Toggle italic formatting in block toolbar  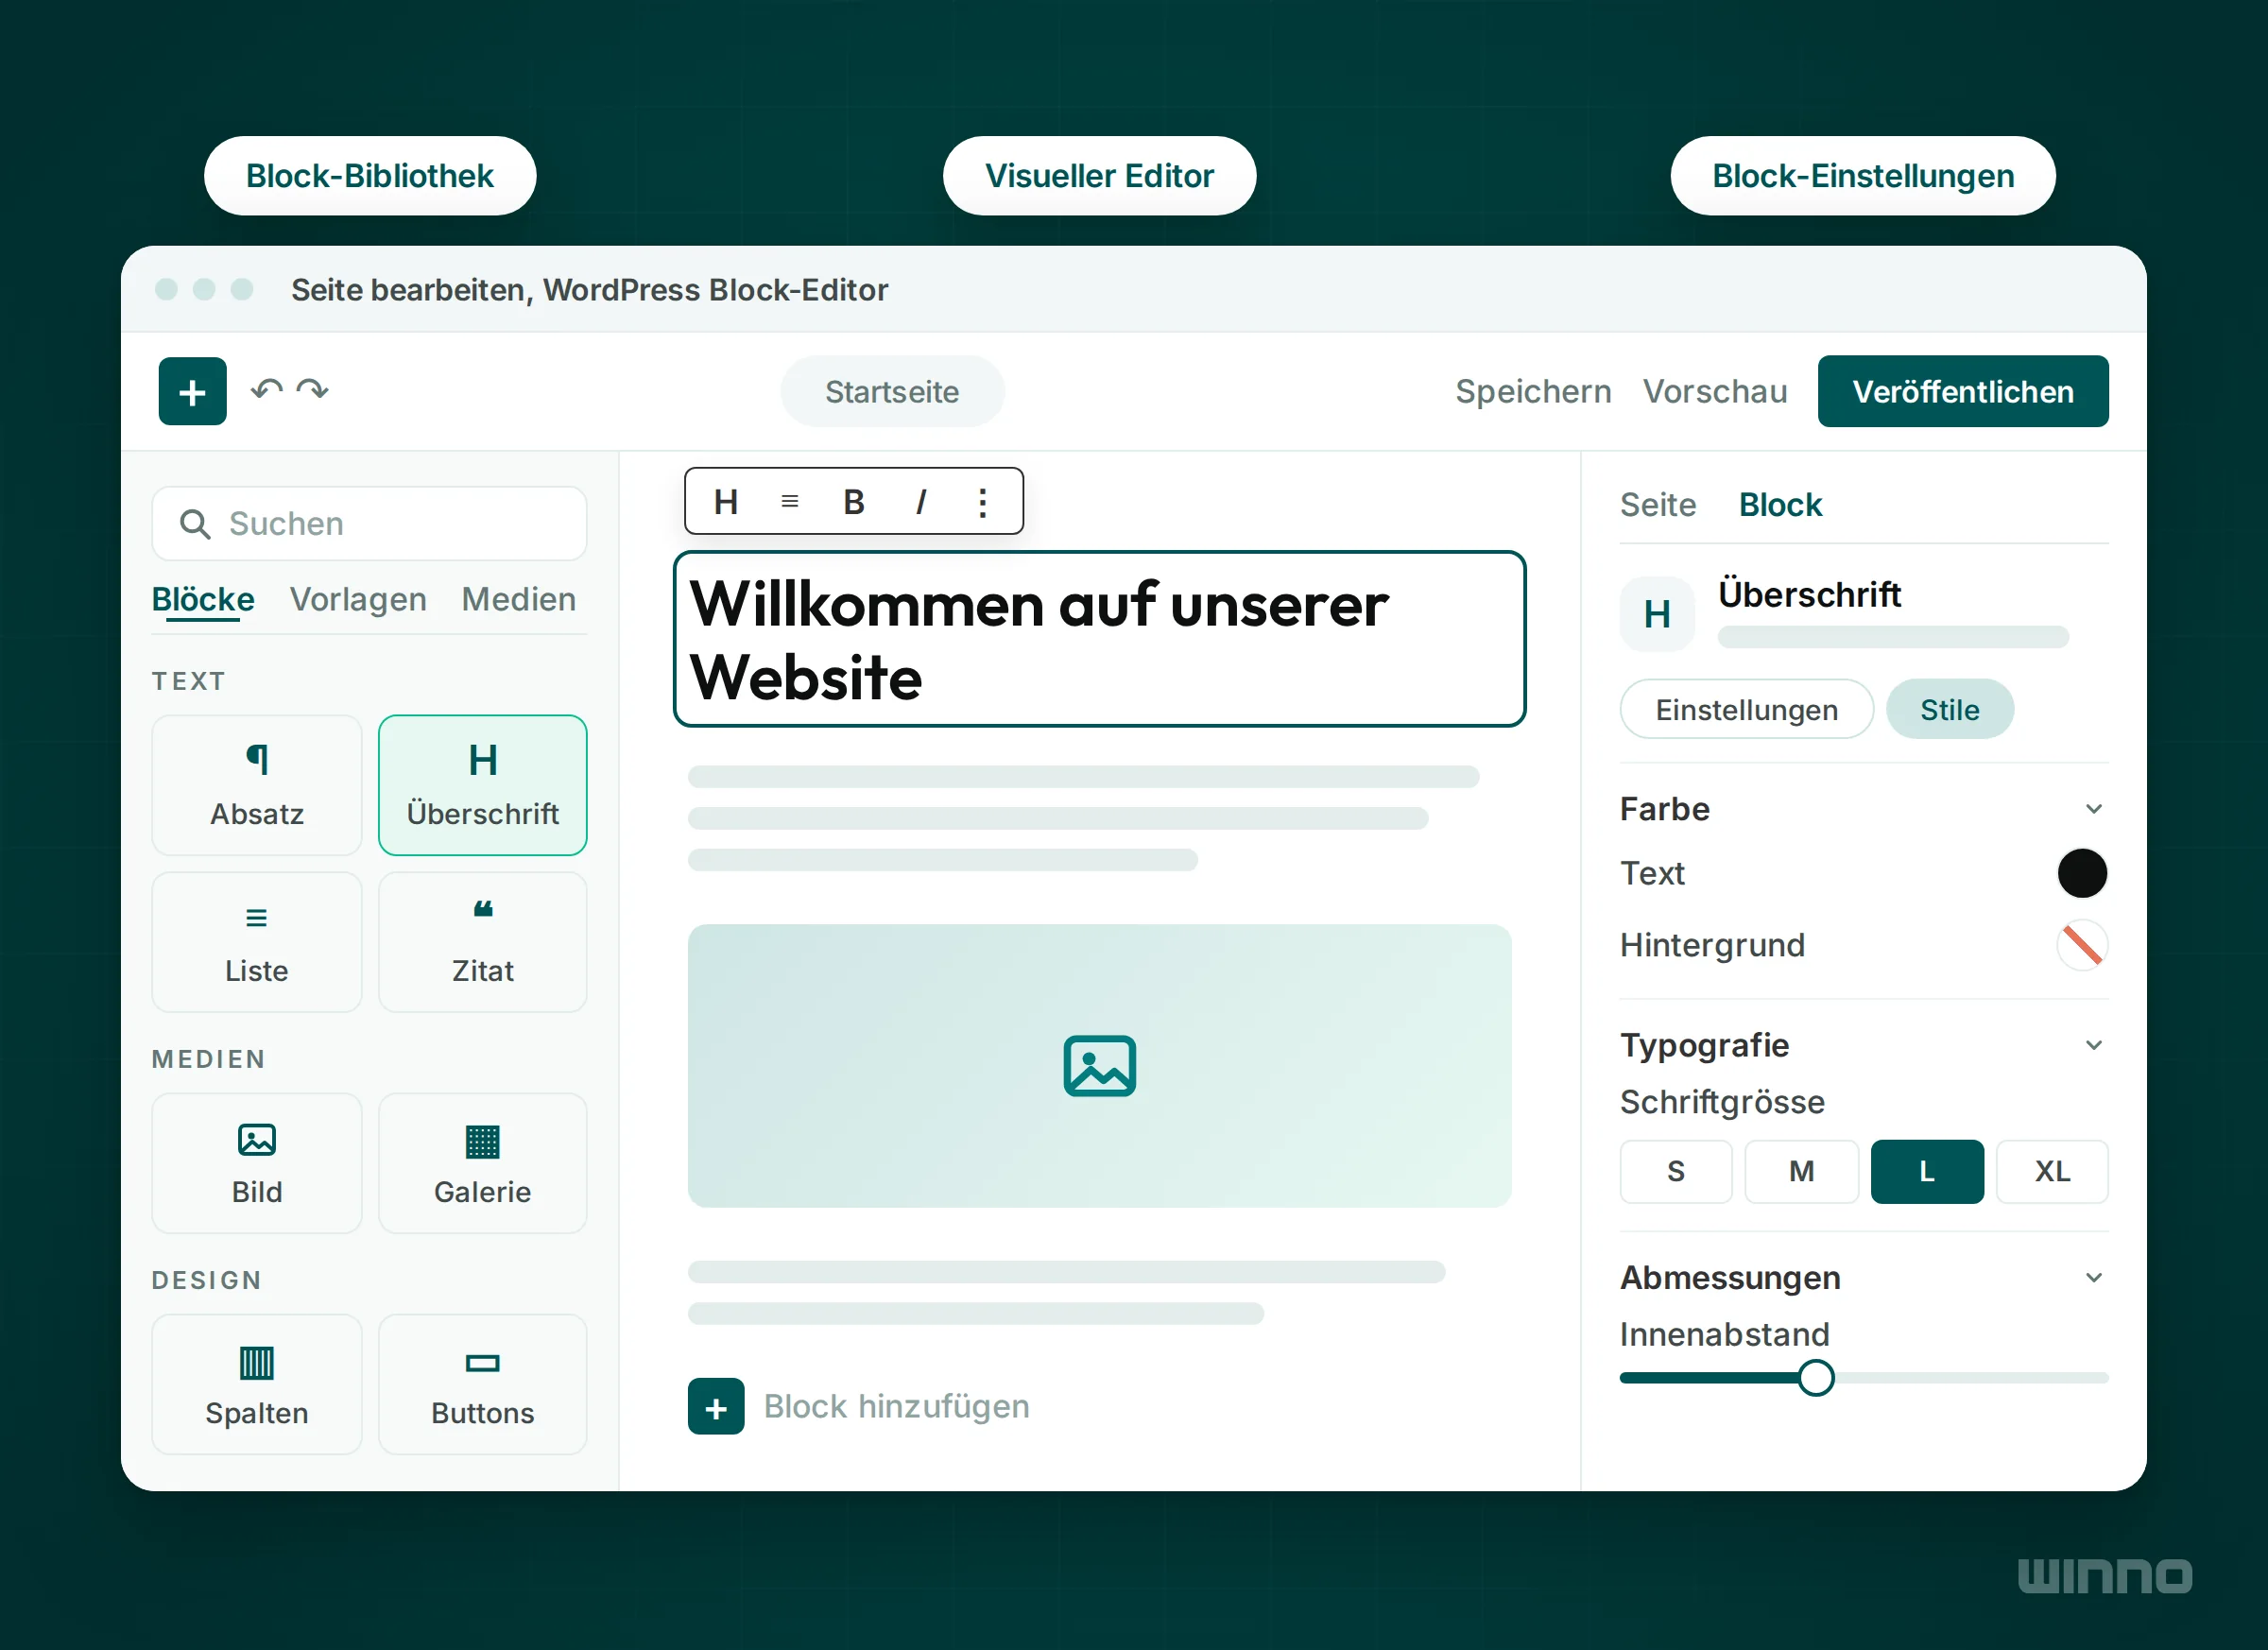point(921,501)
